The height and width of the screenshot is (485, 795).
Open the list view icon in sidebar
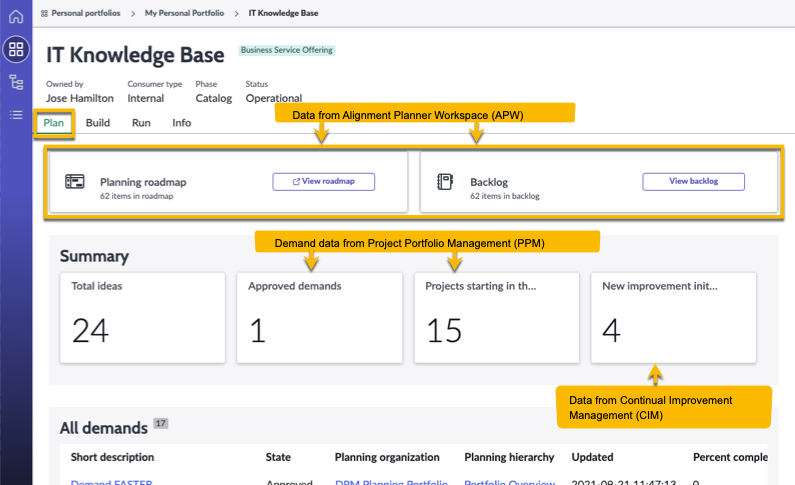point(16,115)
